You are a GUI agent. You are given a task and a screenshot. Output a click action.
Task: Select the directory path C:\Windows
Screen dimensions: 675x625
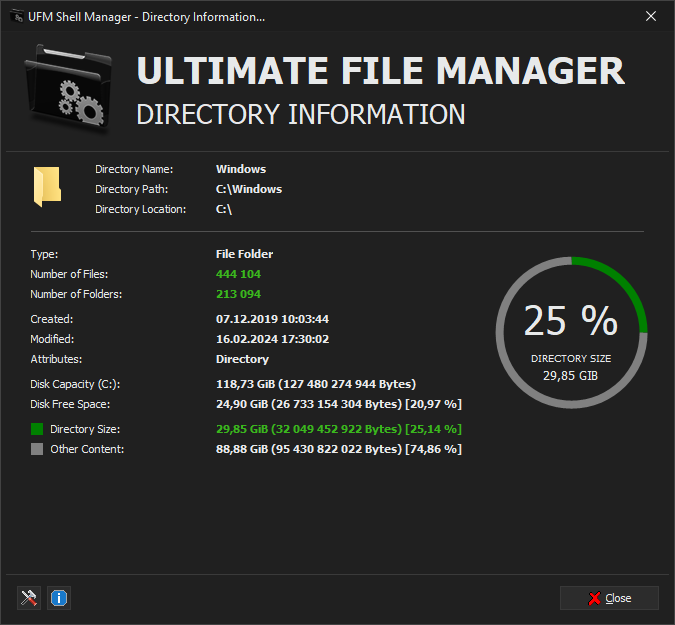[249, 189]
